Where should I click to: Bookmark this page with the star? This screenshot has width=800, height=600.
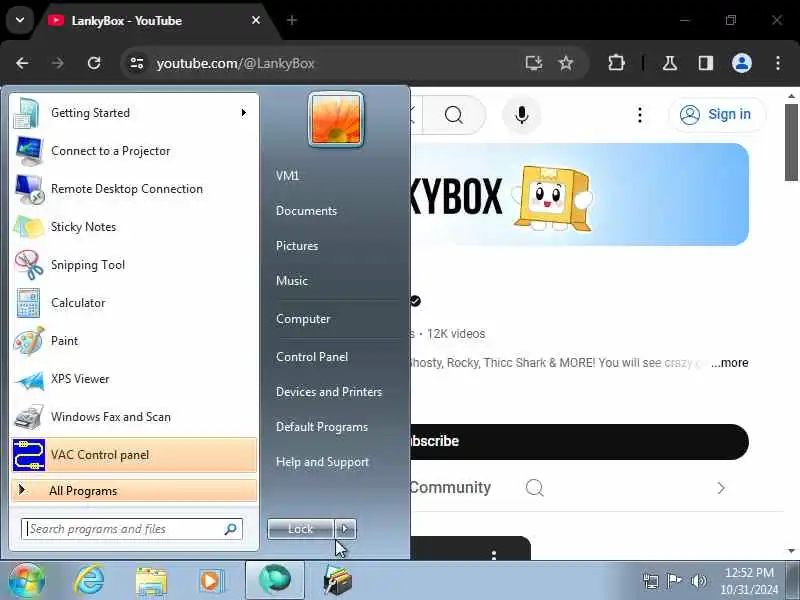click(566, 63)
